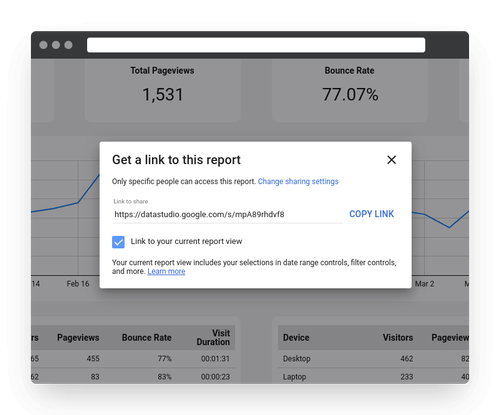Viewport: 500px width, 415px height.
Task: Sort by Bounce Rate column in left table
Action: coord(147,338)
